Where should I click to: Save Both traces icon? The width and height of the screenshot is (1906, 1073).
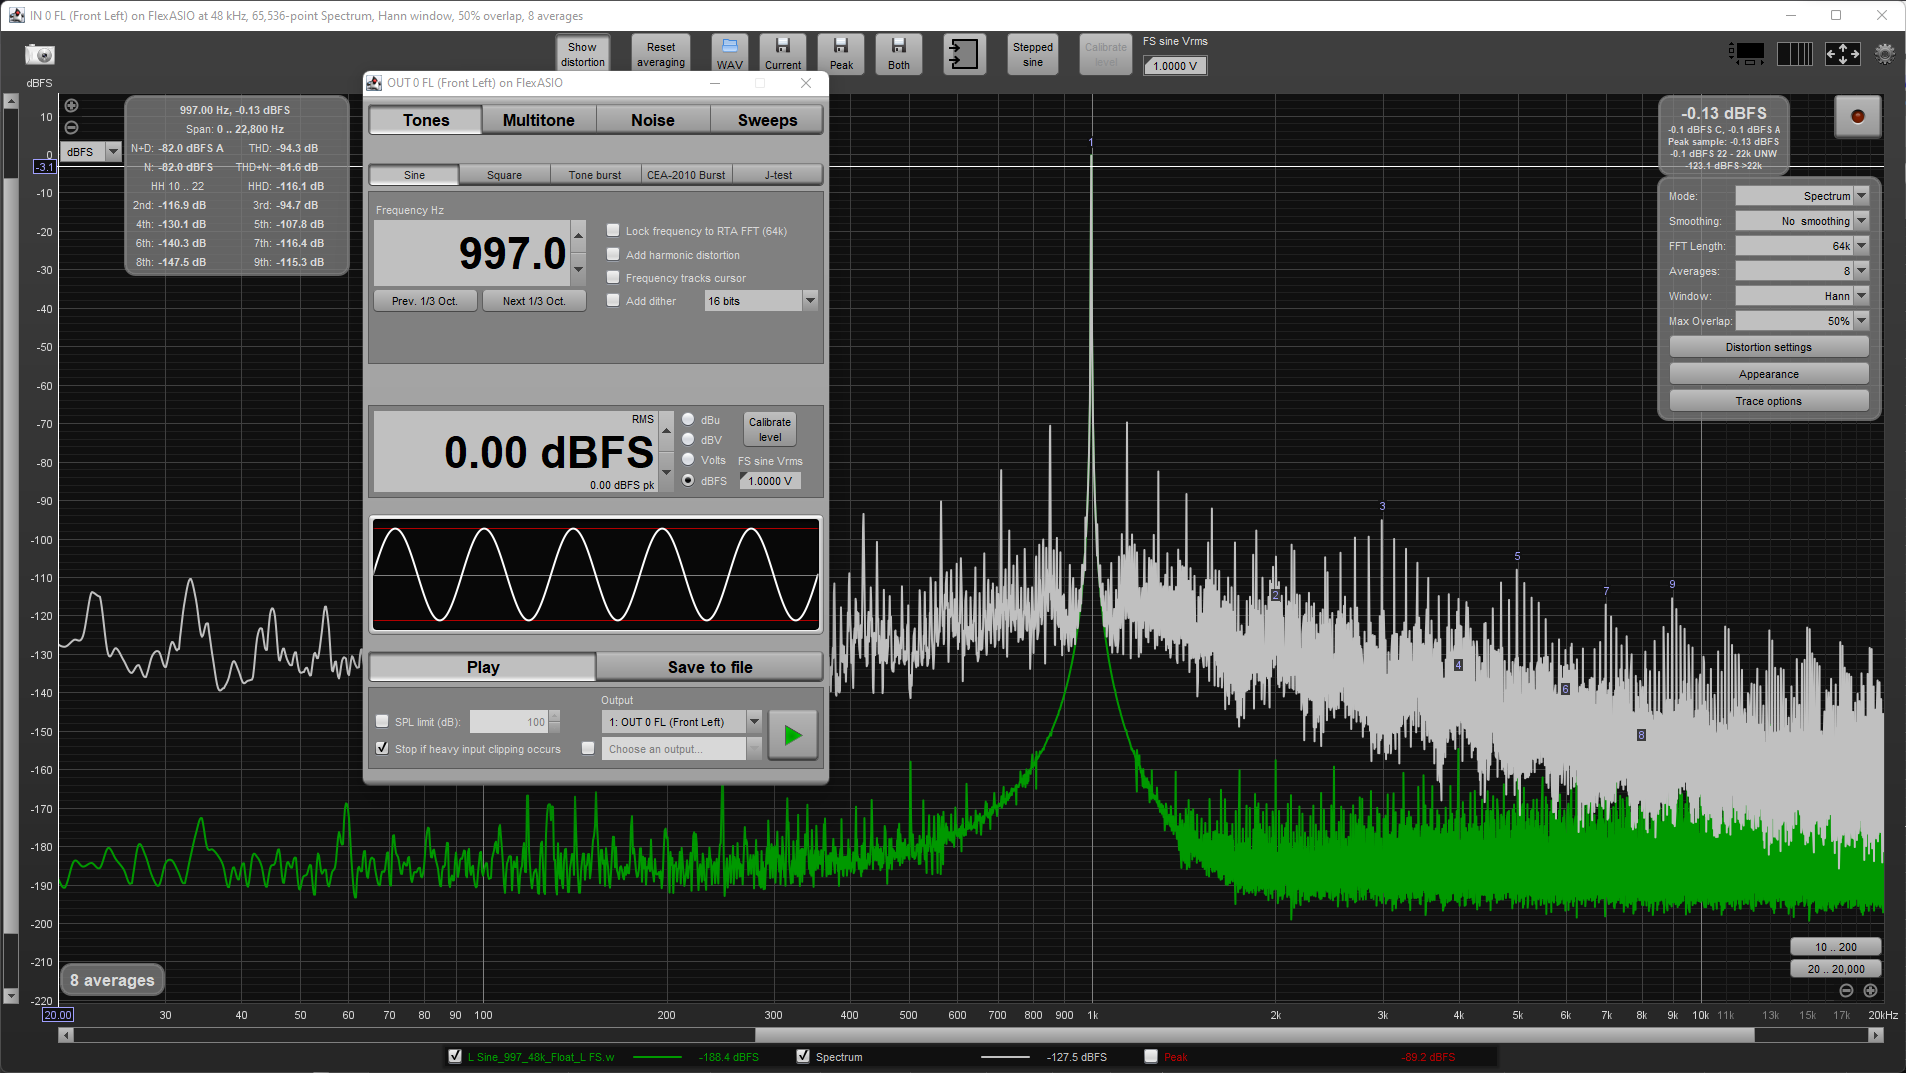899,54
